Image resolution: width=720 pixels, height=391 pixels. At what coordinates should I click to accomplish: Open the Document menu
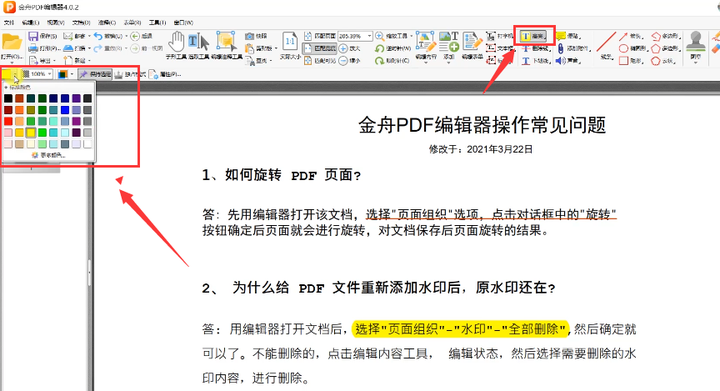coord(81,22)
